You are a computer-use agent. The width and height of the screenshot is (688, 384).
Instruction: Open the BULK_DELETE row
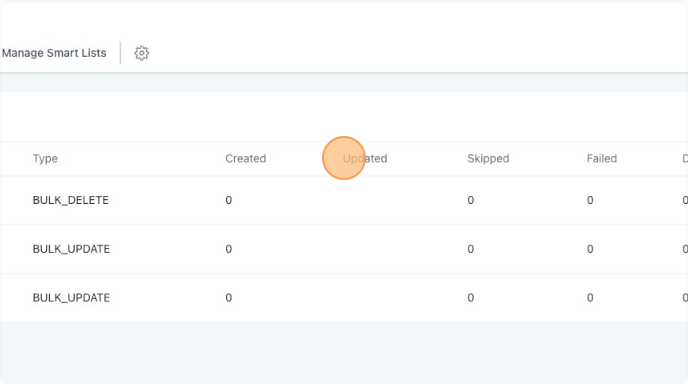click(344, 200)
